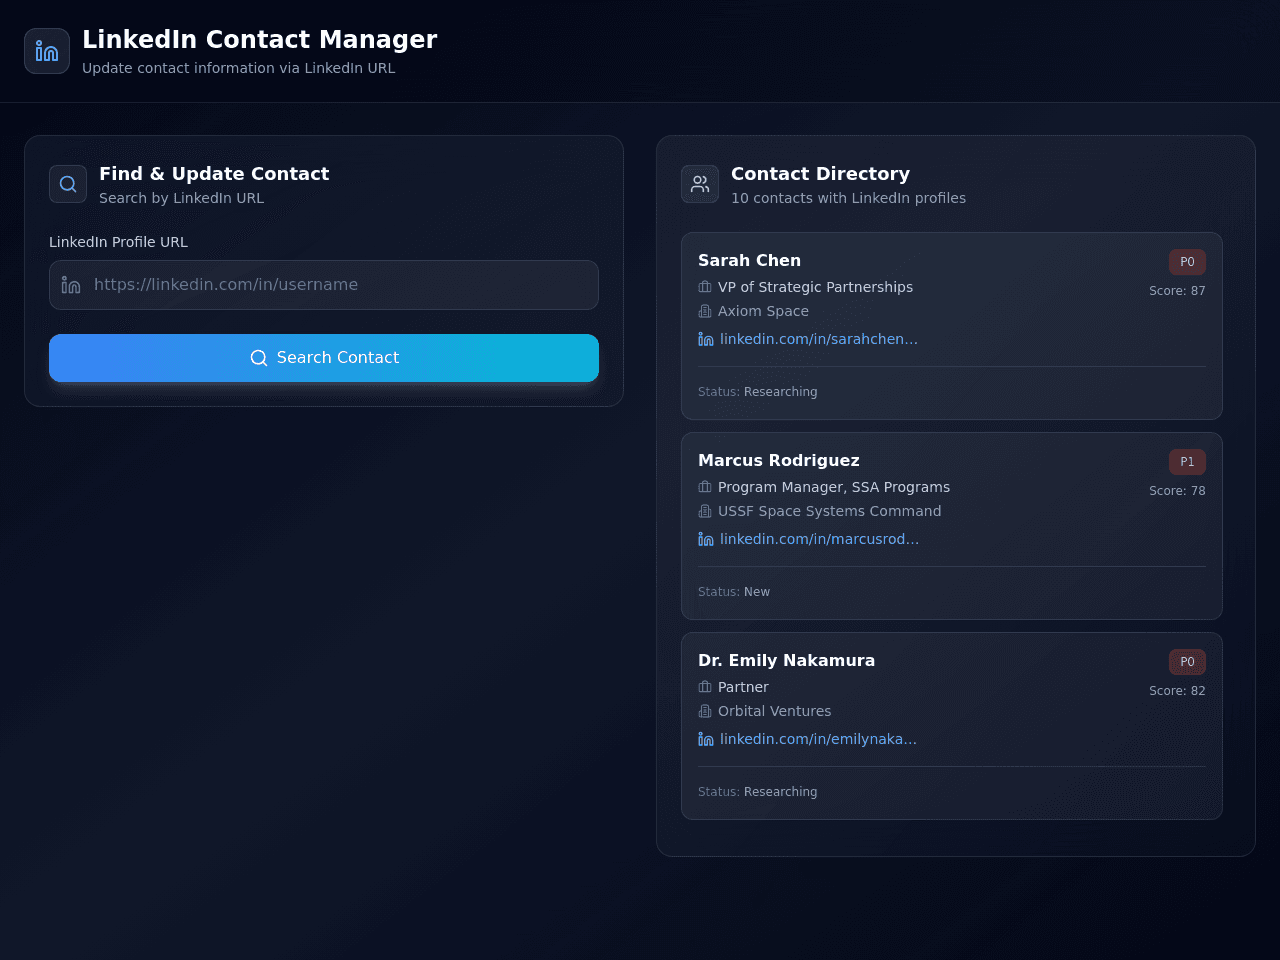
Task: Open the linkedin.com/in/emilynaka... link
Action: 818,739
